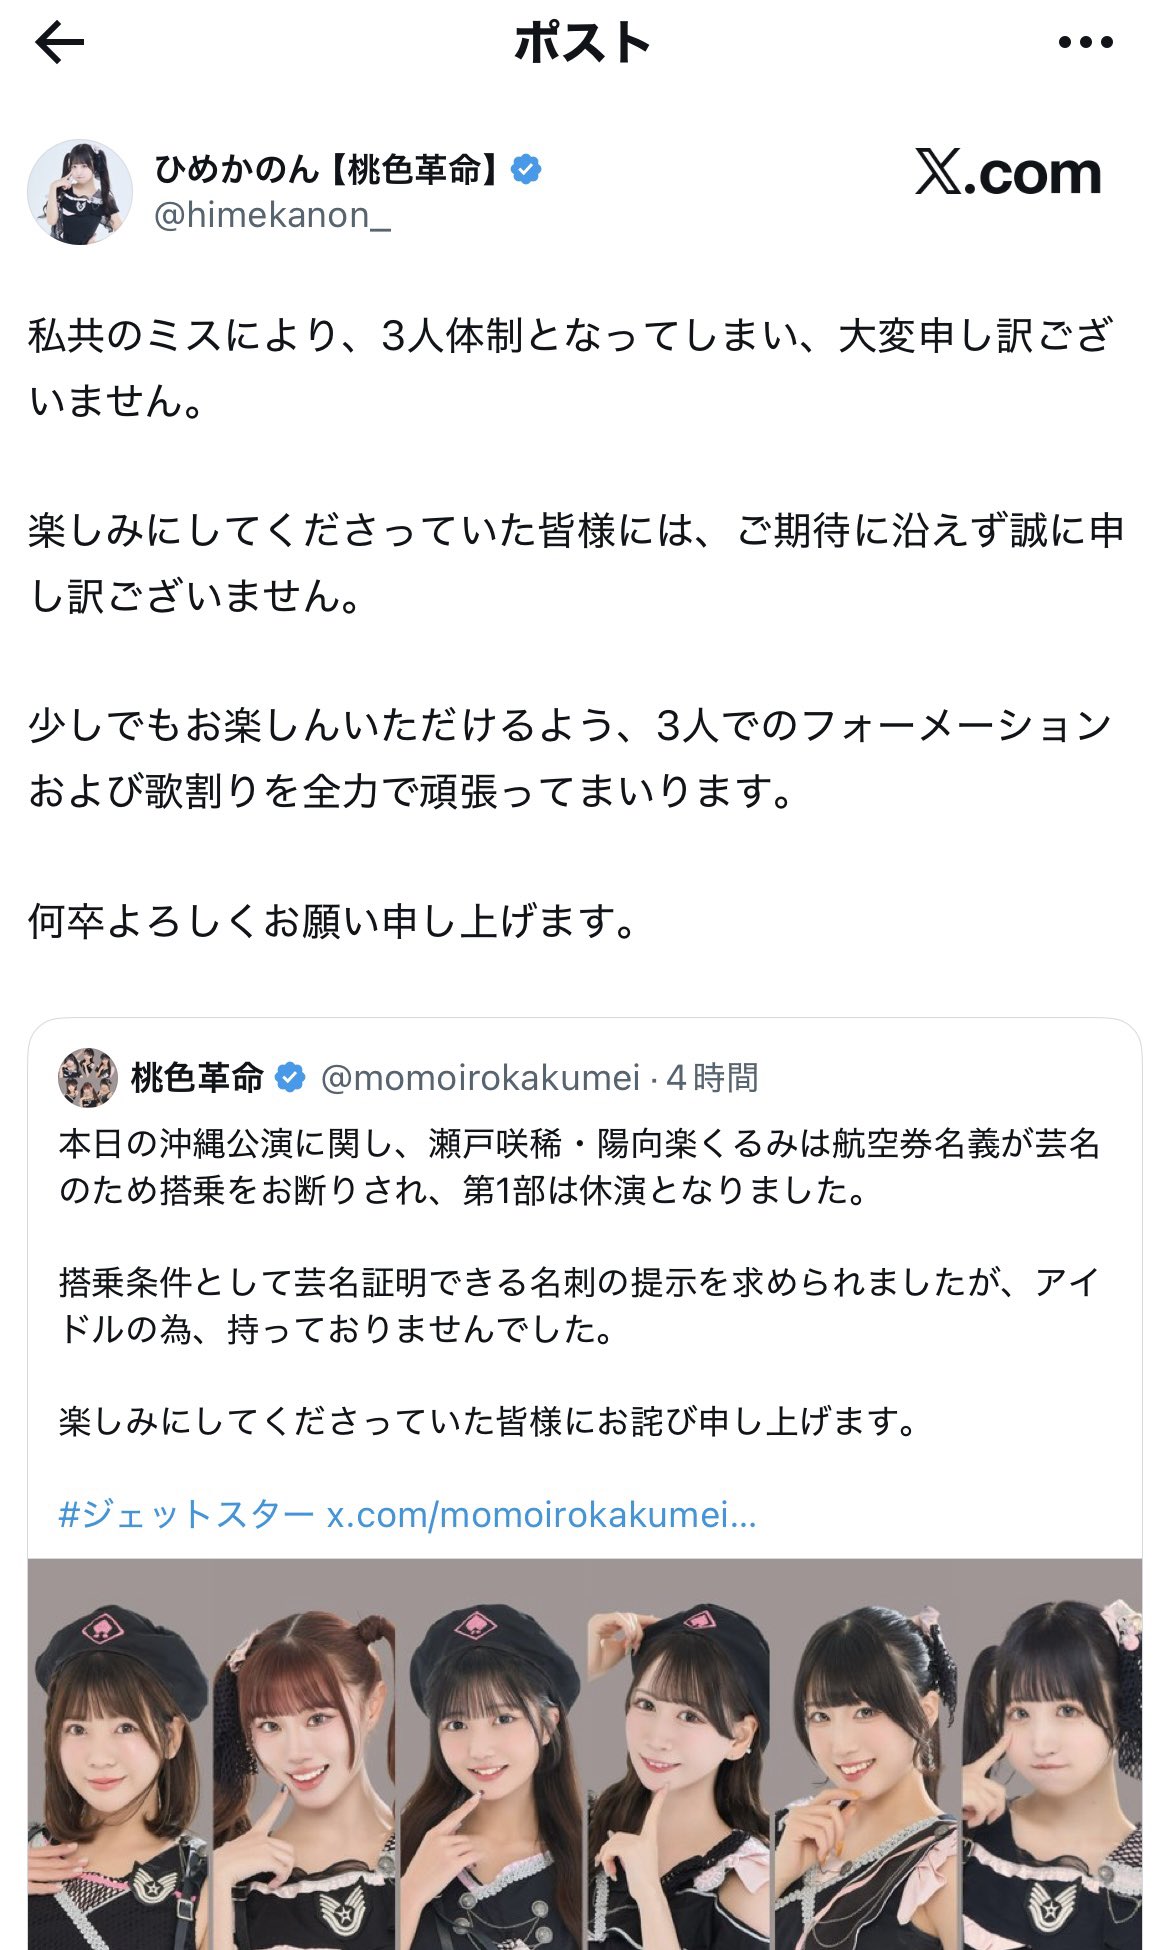Open the #ジェットスター hashtag
This screenshot has height=1950, width=1170.
point(186,1515)
